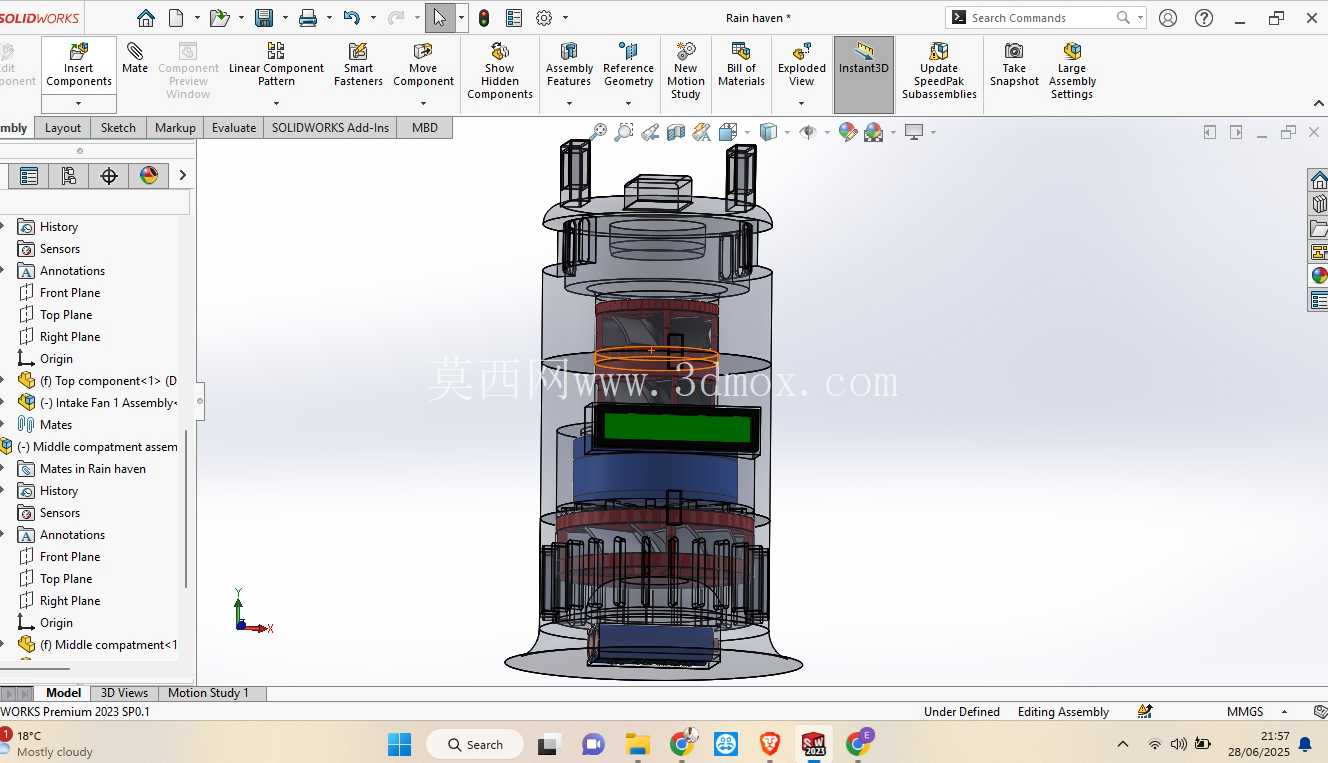Screen dimensions: 1328x763
Task: Click the Display Style cube icon
Action: [768, 132]
